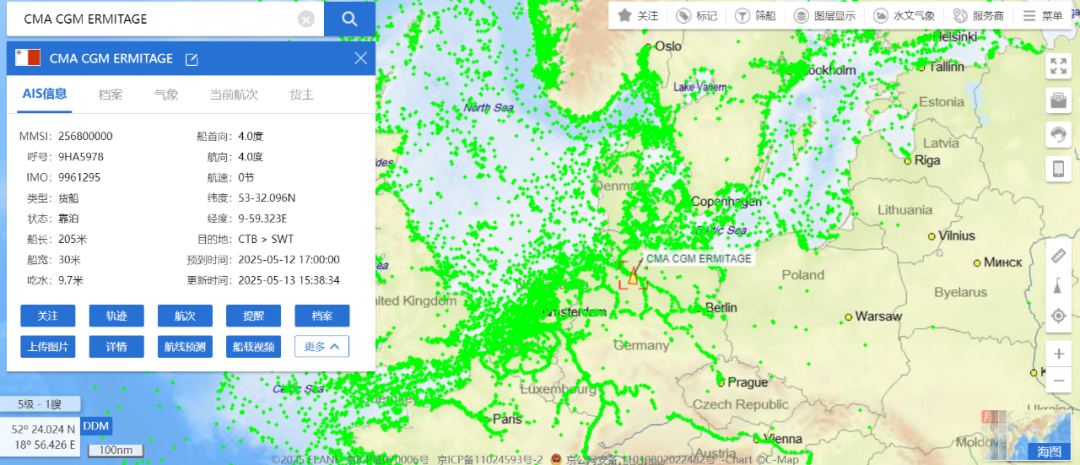Screen dimensions: 1080x465
Task: Click the 上传图片 button
Action: click(48, 347)
